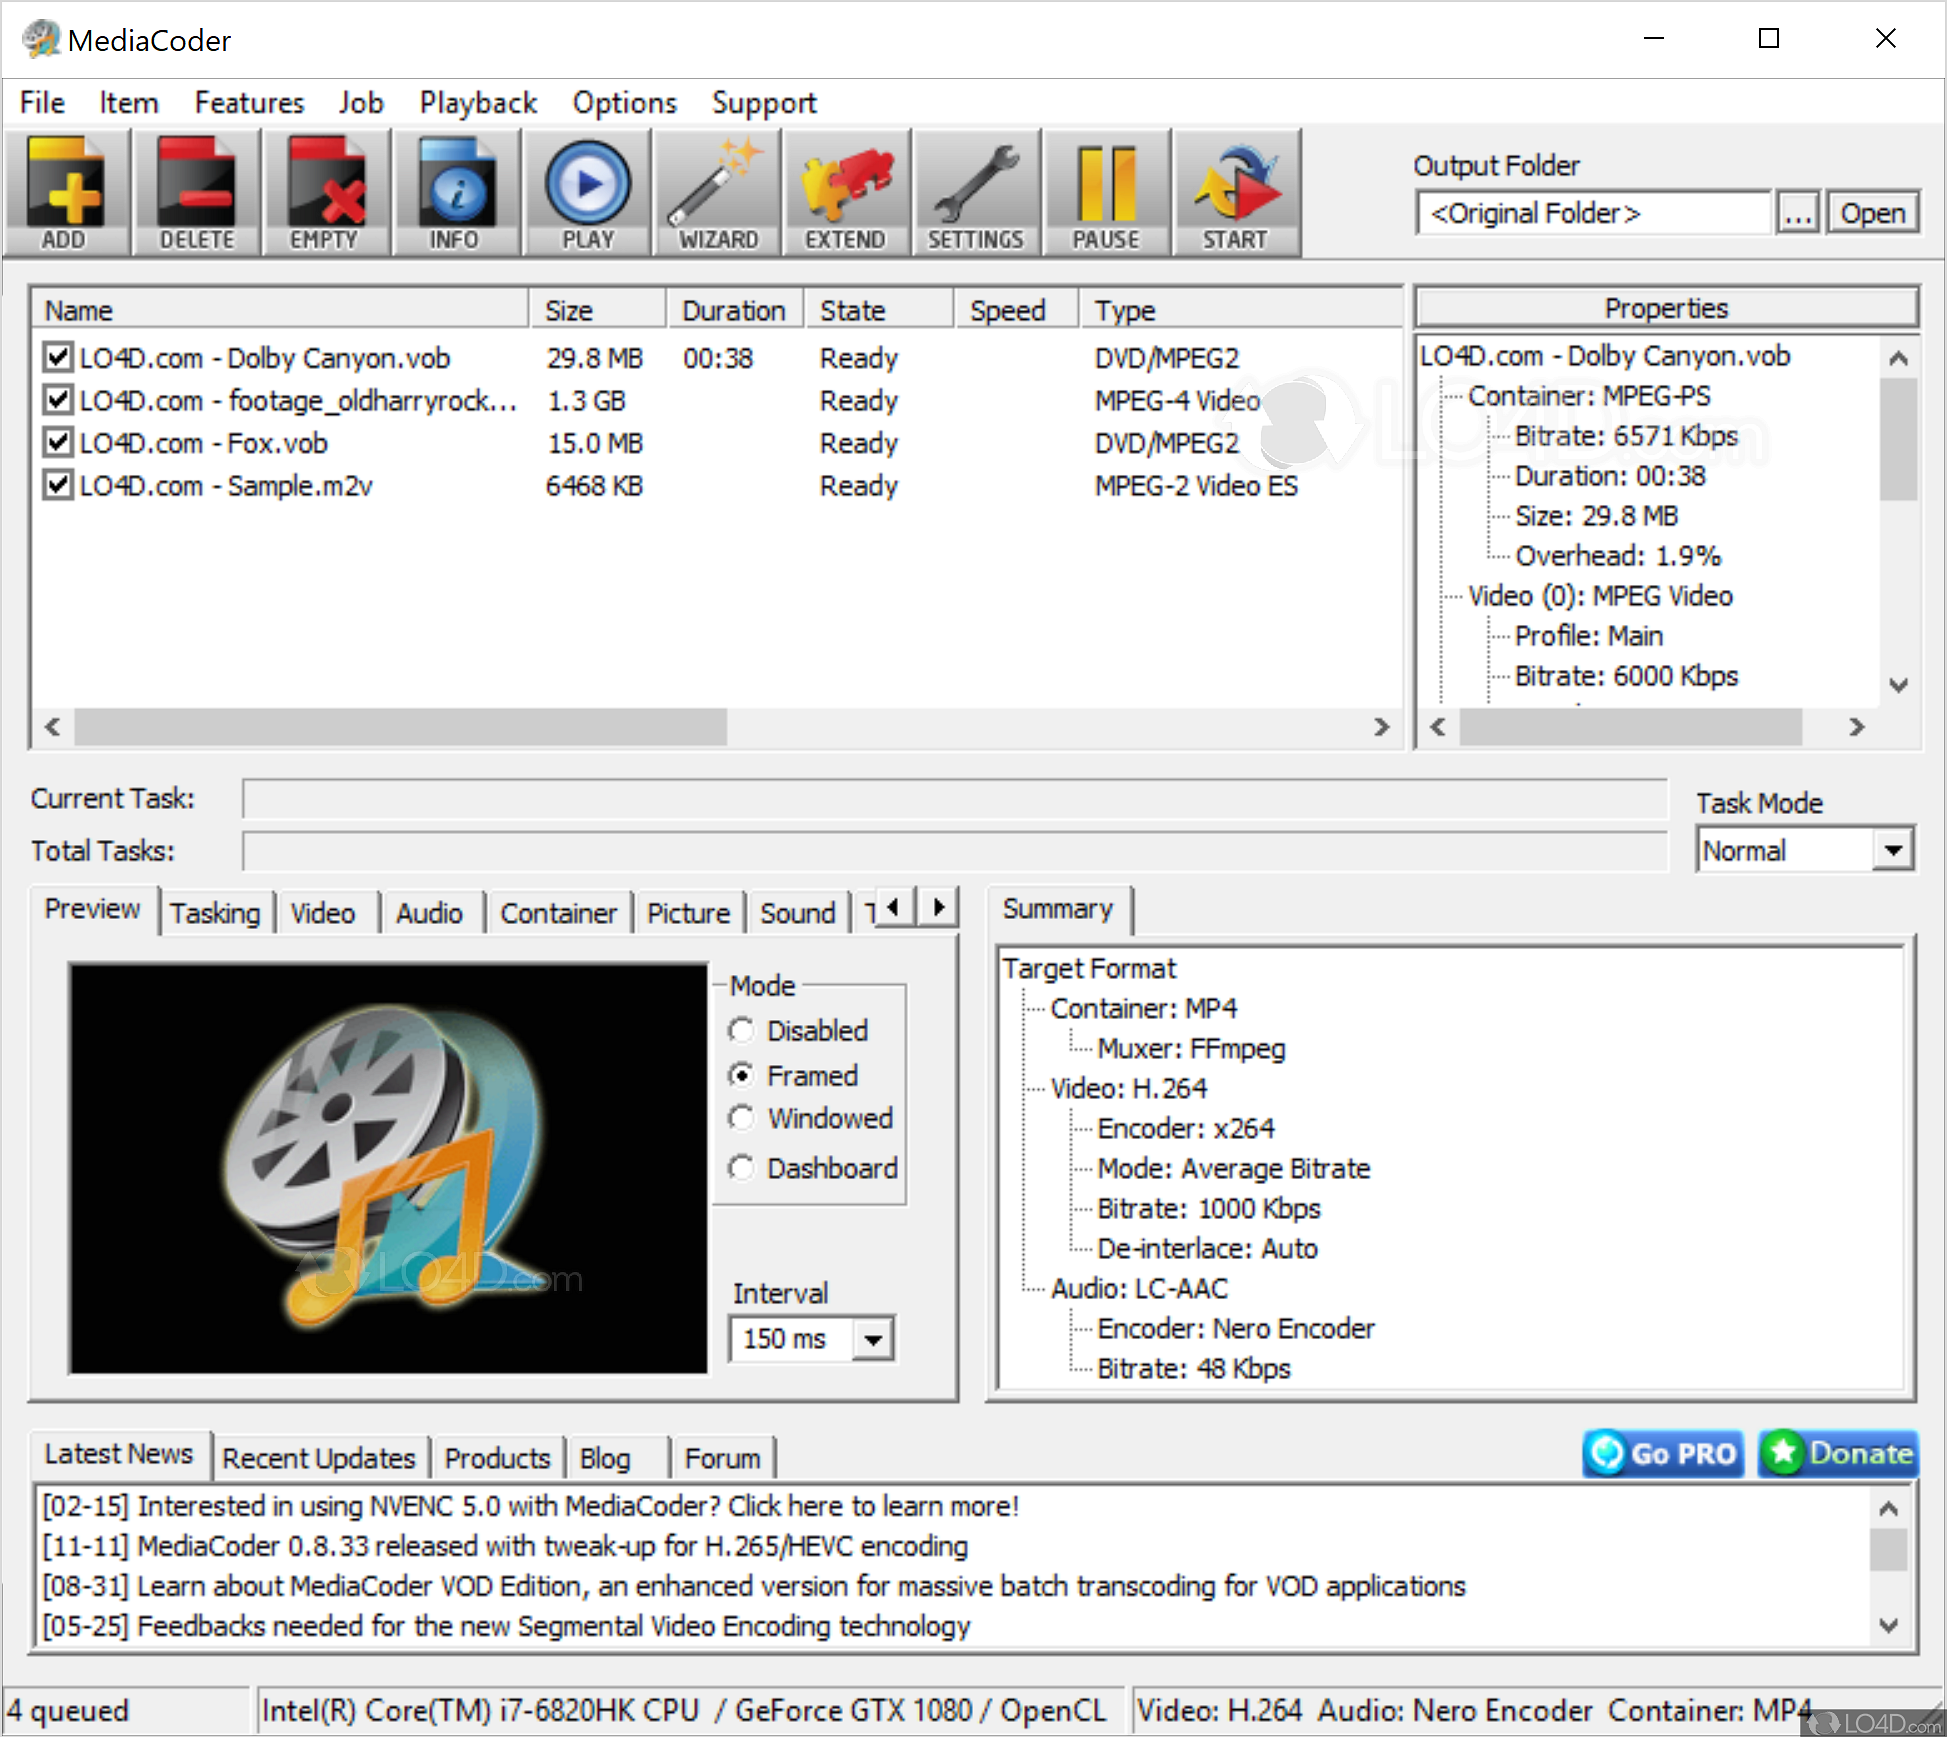Open the Playback menu

click(477, 101)
